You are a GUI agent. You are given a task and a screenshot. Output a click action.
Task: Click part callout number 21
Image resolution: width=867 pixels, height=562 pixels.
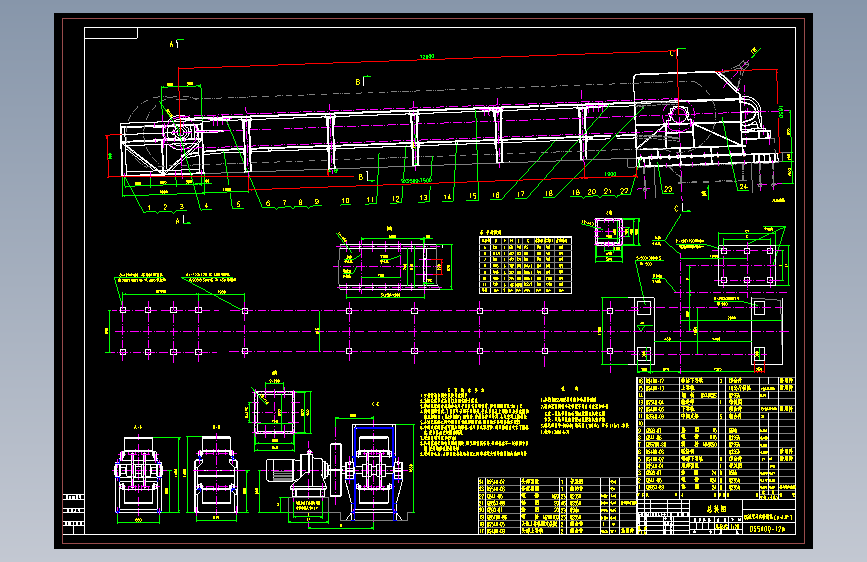[608, 191]
